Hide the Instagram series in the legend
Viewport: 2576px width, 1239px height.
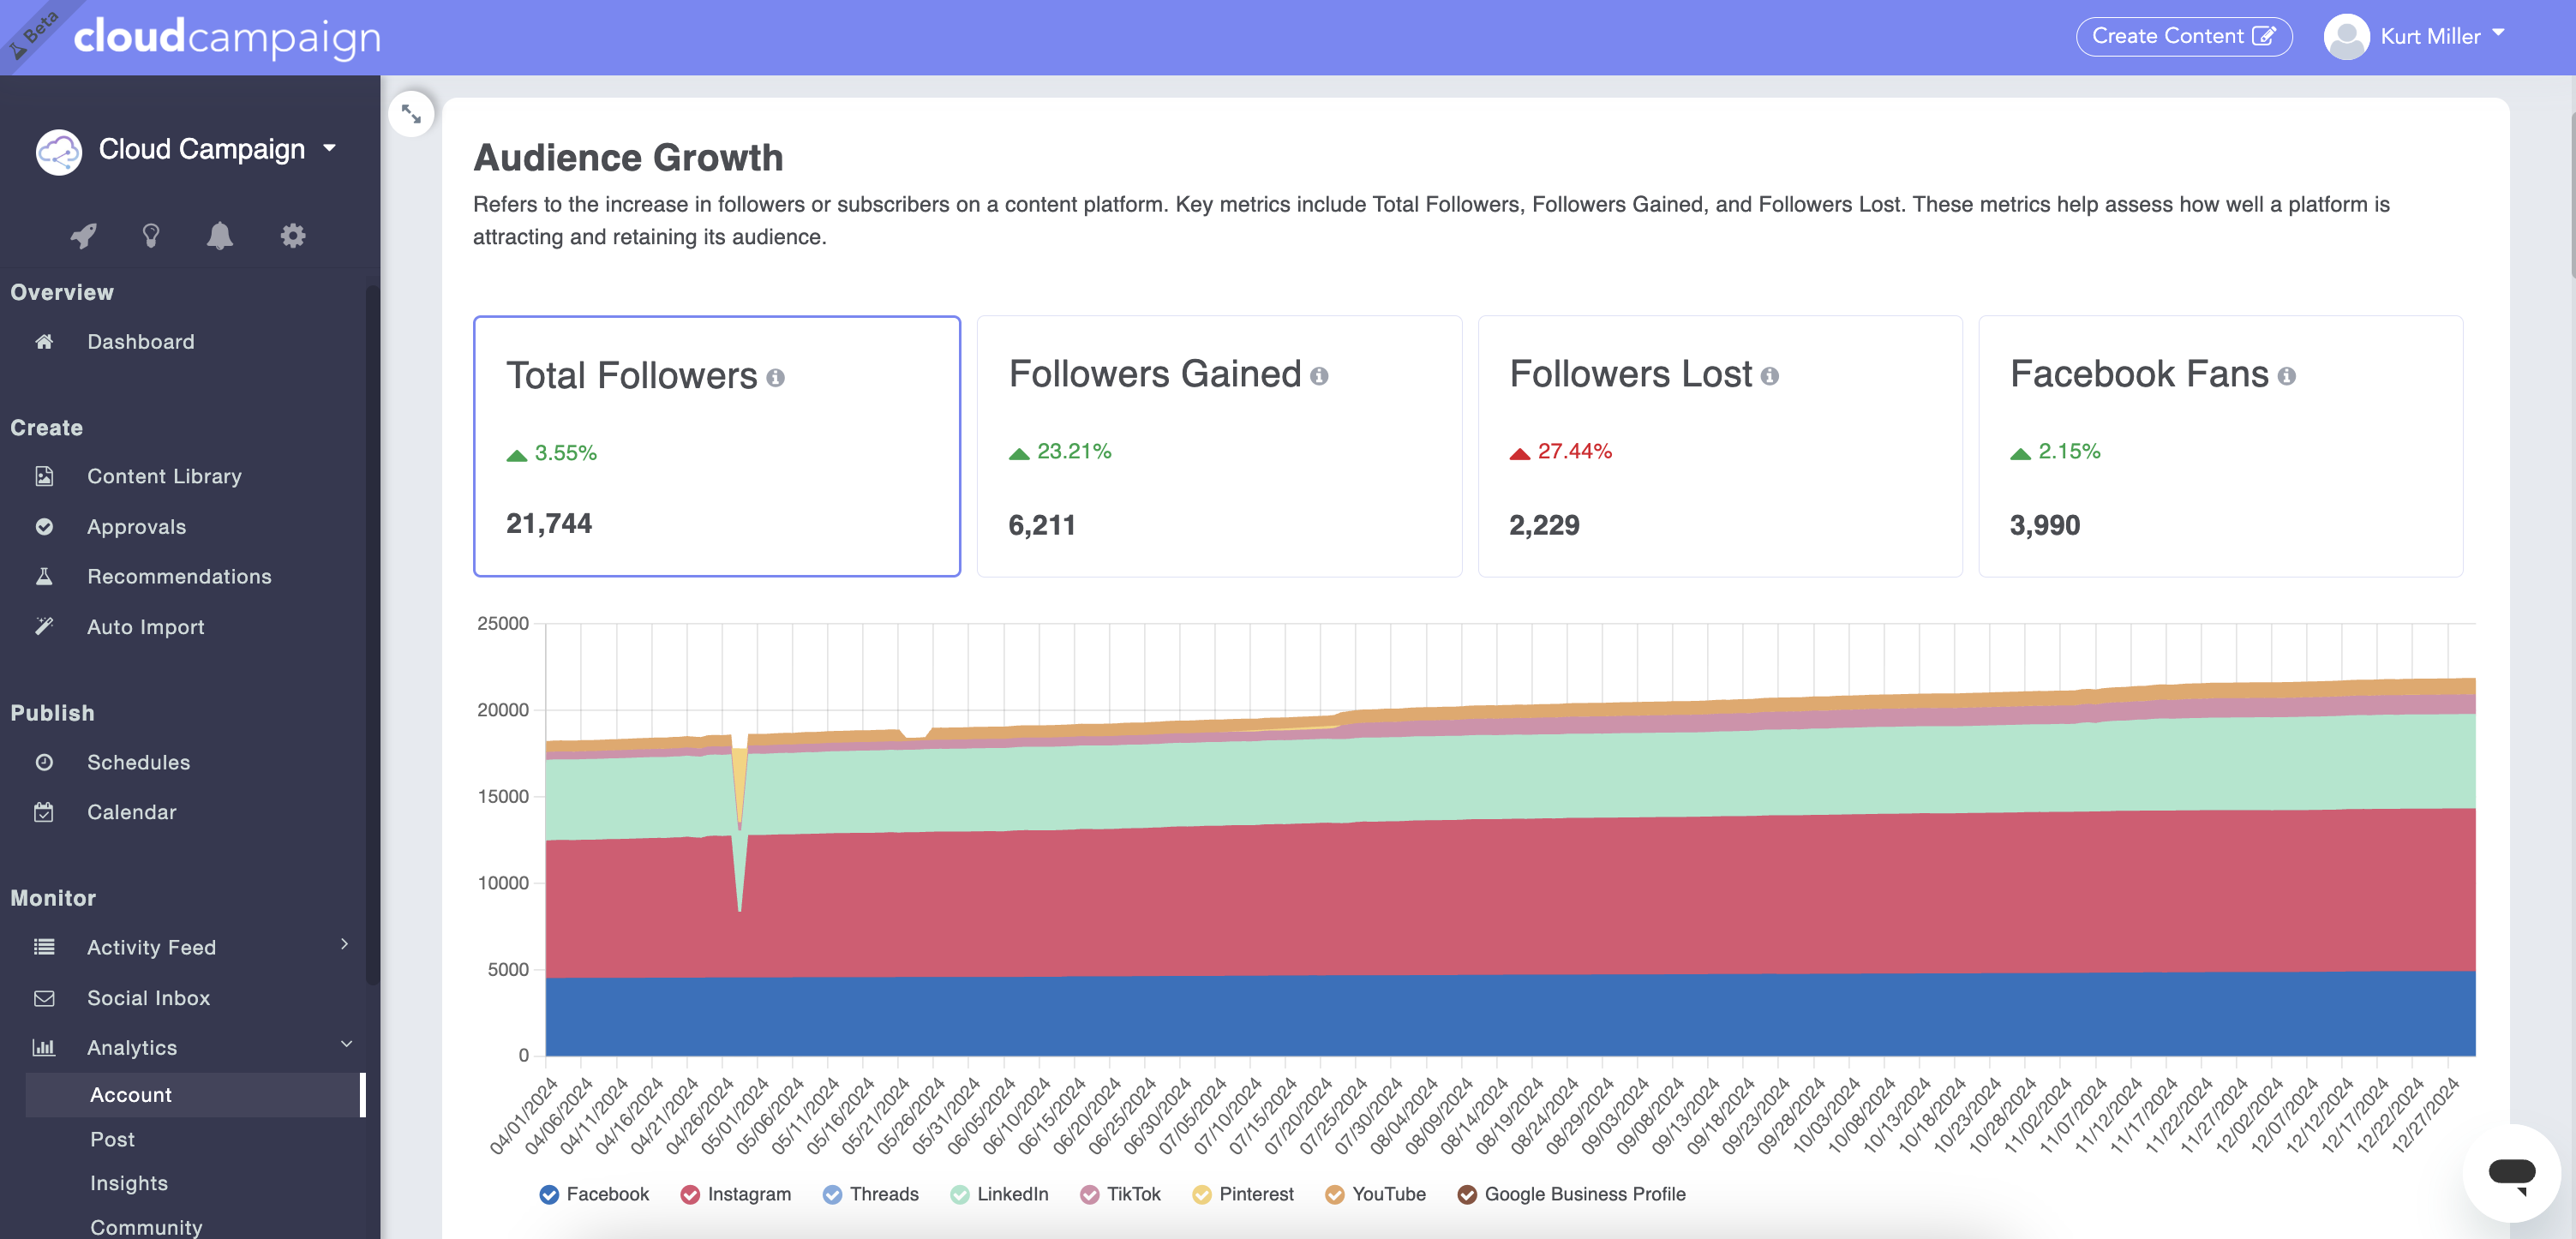690,1195
